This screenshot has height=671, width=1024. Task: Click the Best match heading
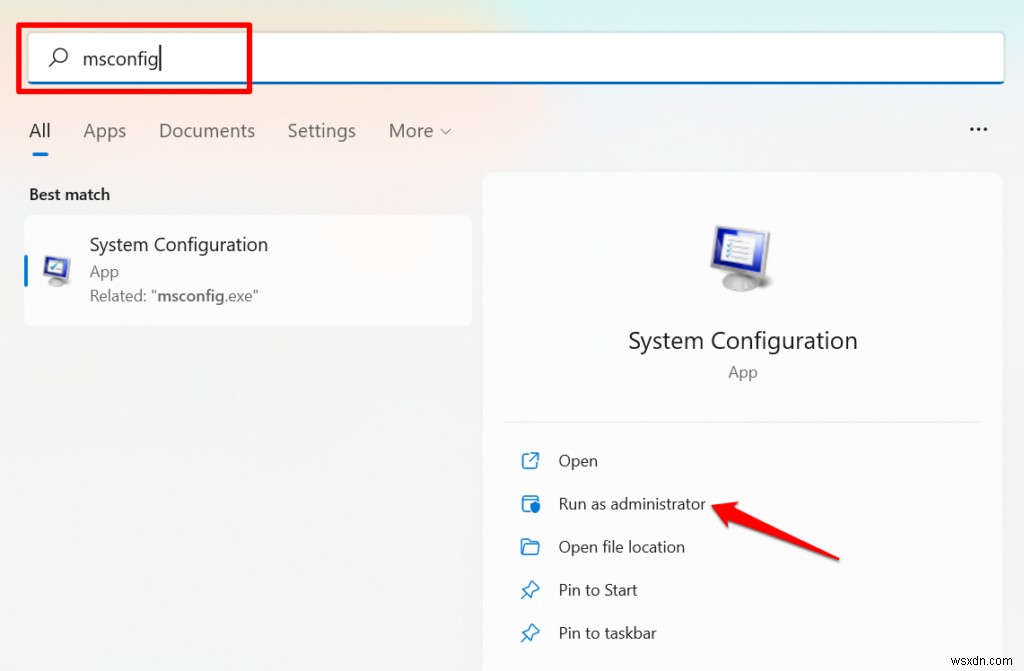point(69,195)
